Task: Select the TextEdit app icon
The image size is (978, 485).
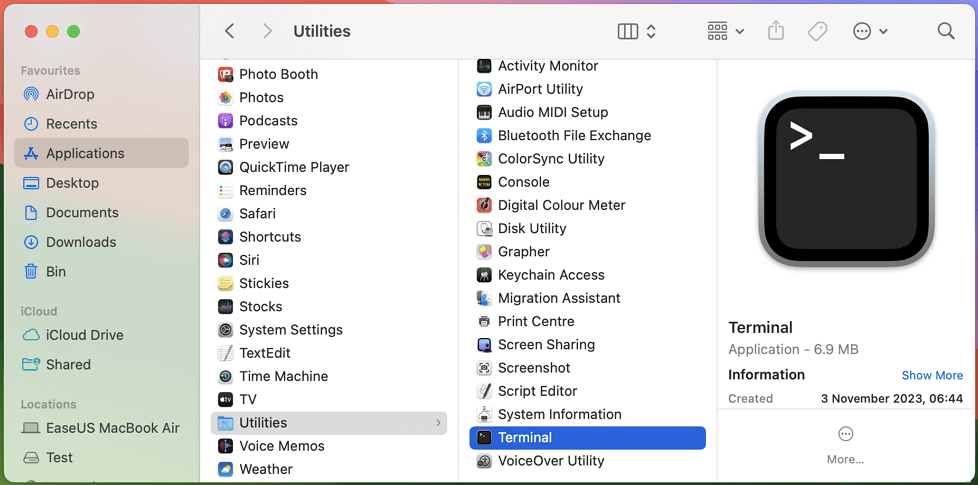Action: pyautogui.click(x=225, y=353)
